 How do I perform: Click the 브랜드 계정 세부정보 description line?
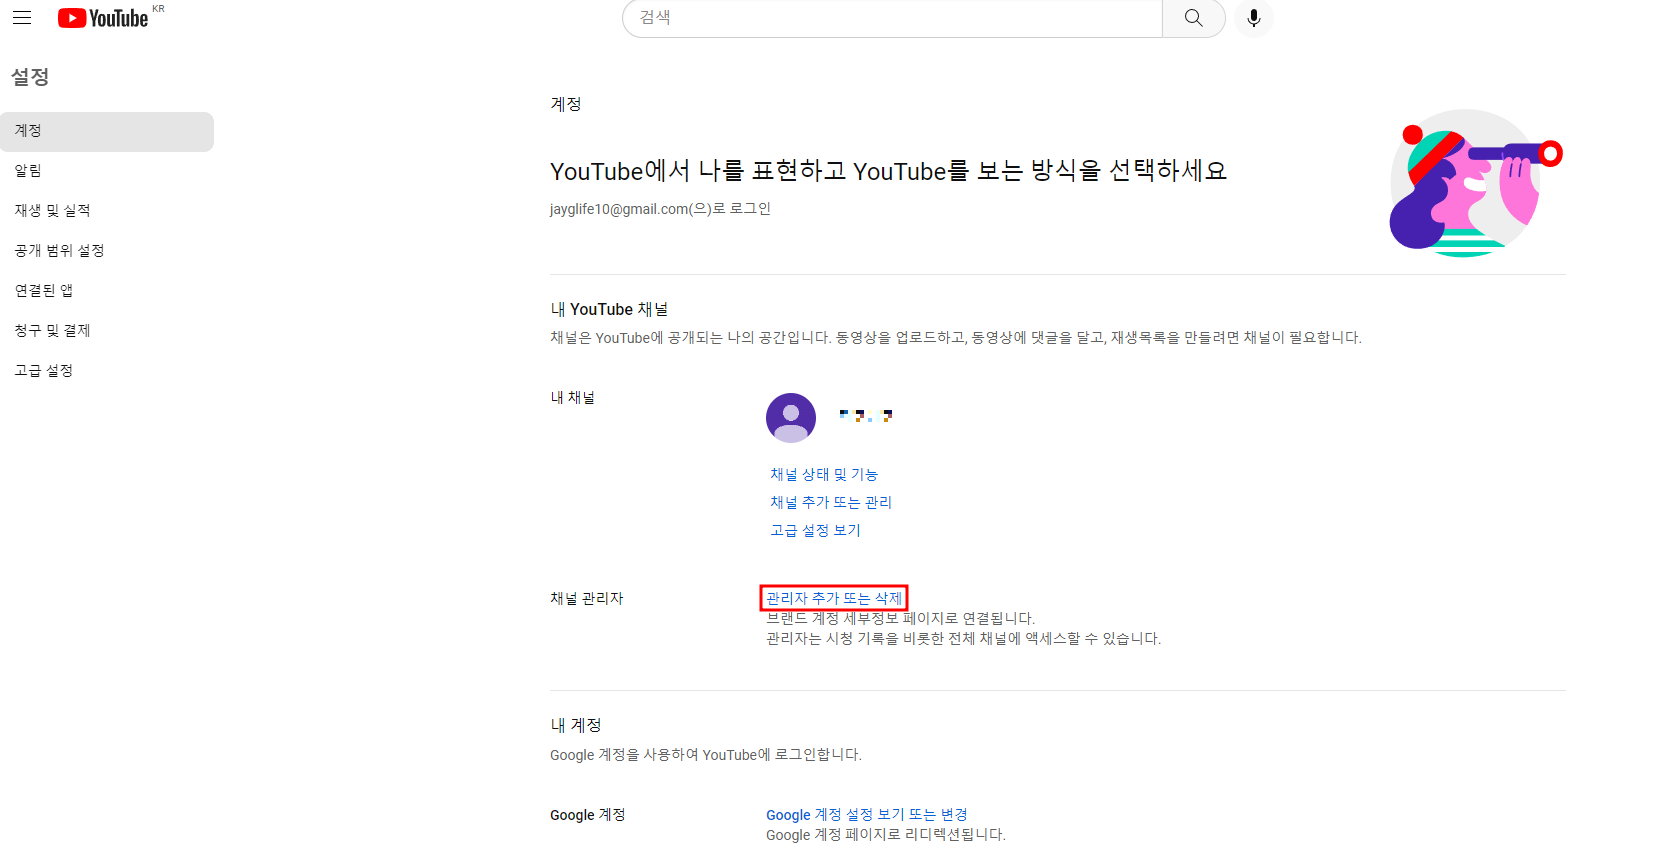(x=901, y=618)
